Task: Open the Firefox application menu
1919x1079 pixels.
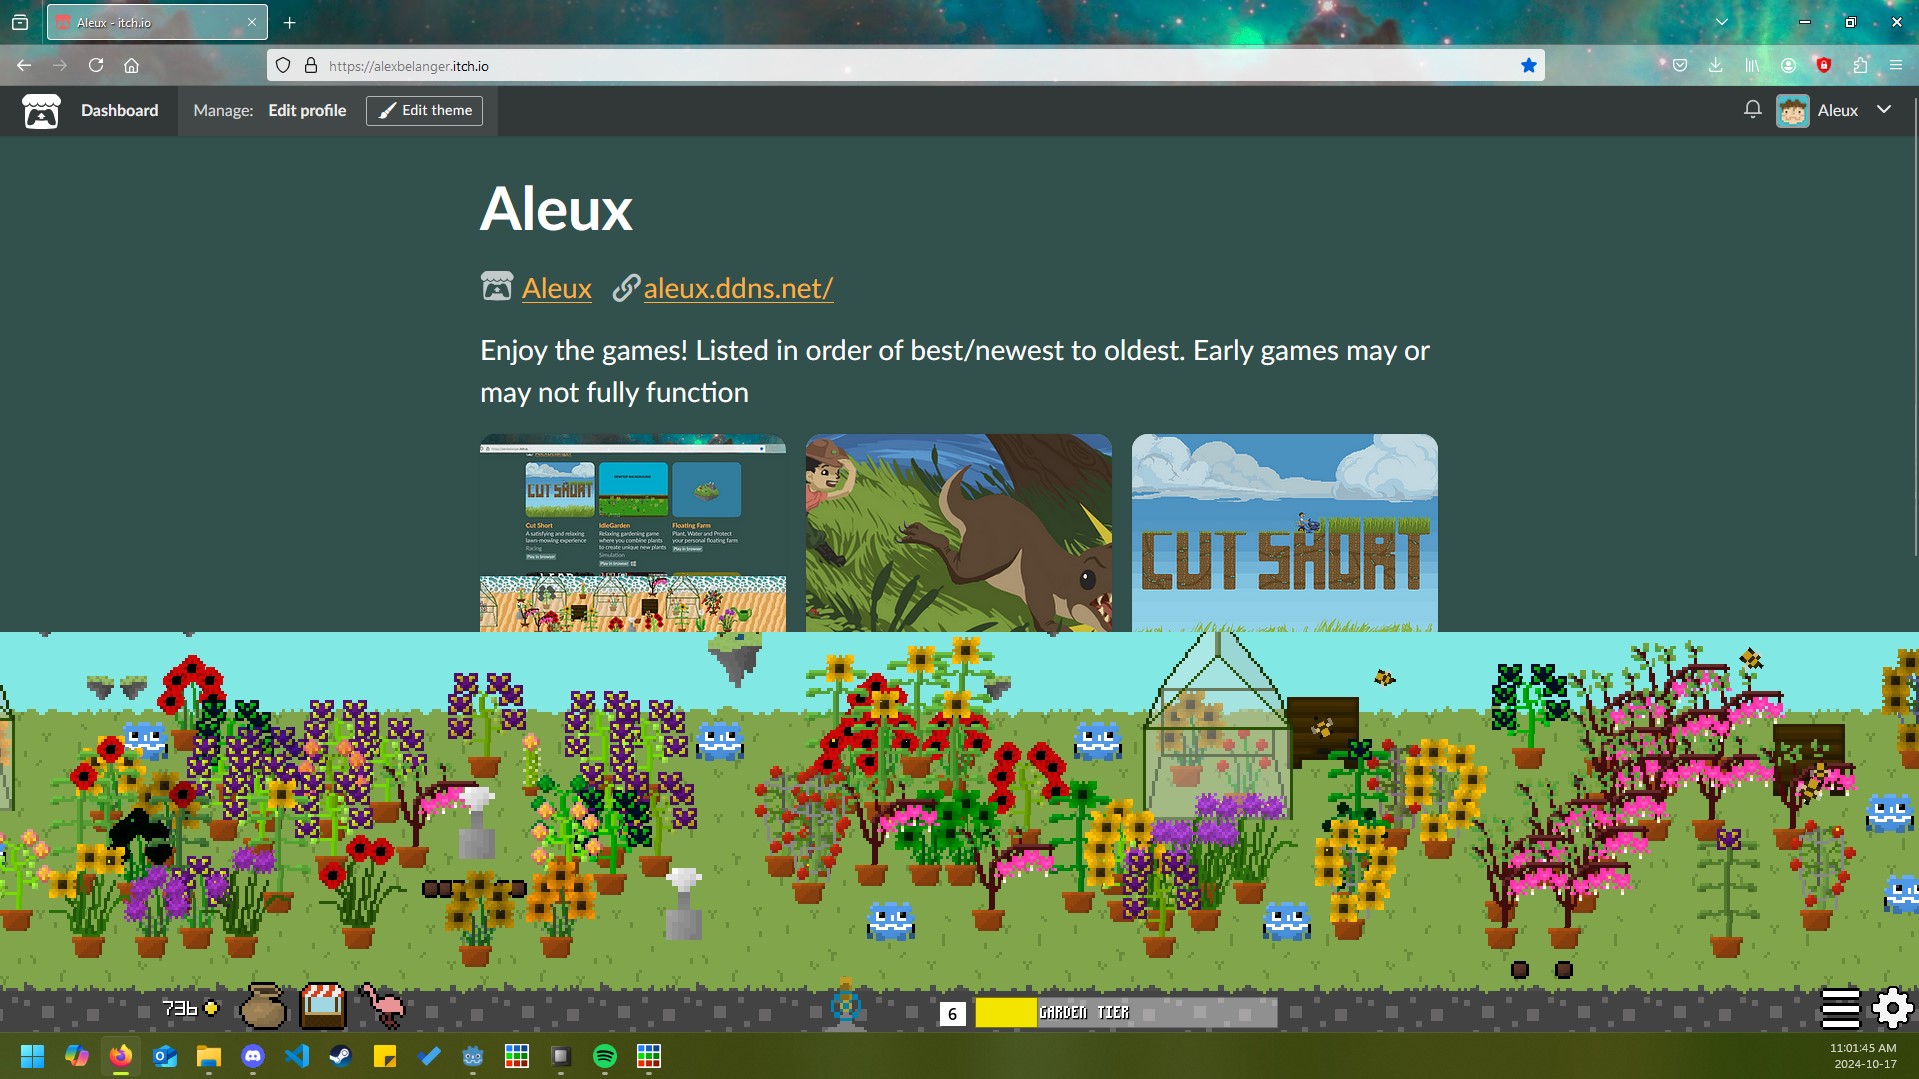Action: tap(1896, 65)
